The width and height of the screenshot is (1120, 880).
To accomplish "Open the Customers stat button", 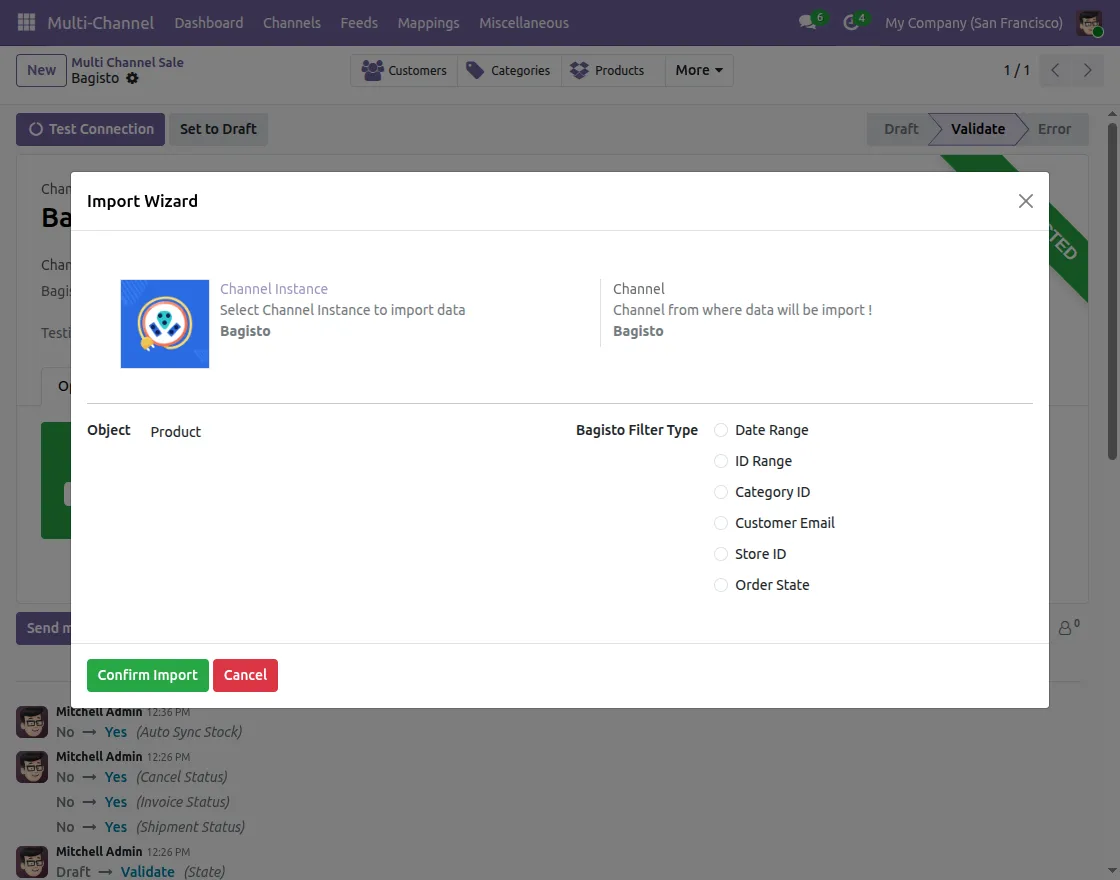I will click(404, 71).
